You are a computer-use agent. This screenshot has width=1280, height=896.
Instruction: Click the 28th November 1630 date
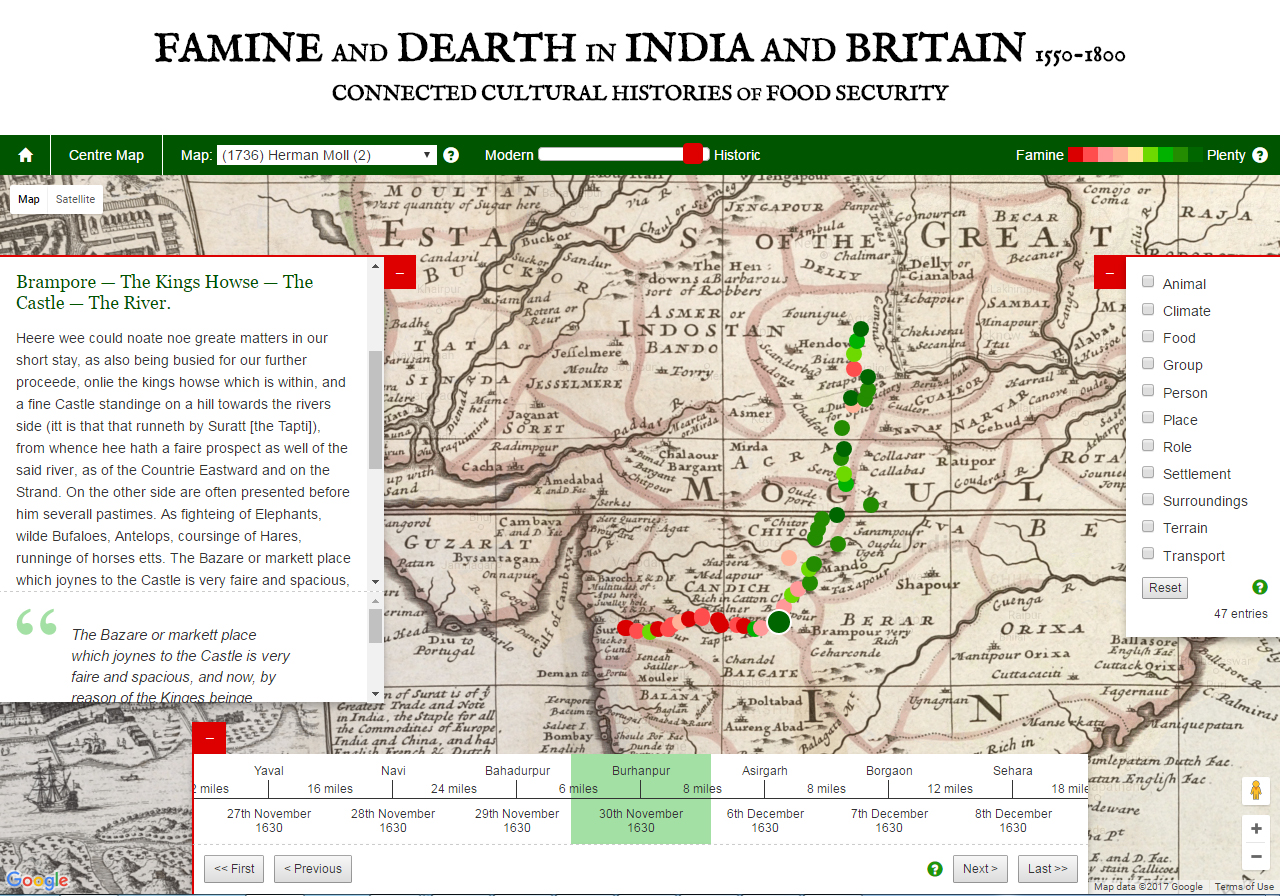click(x=393, y=821)
